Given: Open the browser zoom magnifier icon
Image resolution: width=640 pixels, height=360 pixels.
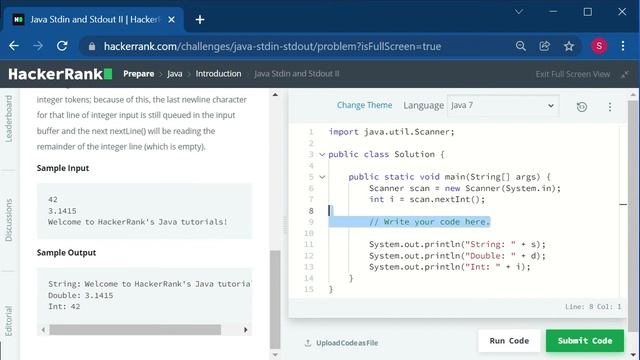Looking at the screenshot, I should [x=520, y=46].
